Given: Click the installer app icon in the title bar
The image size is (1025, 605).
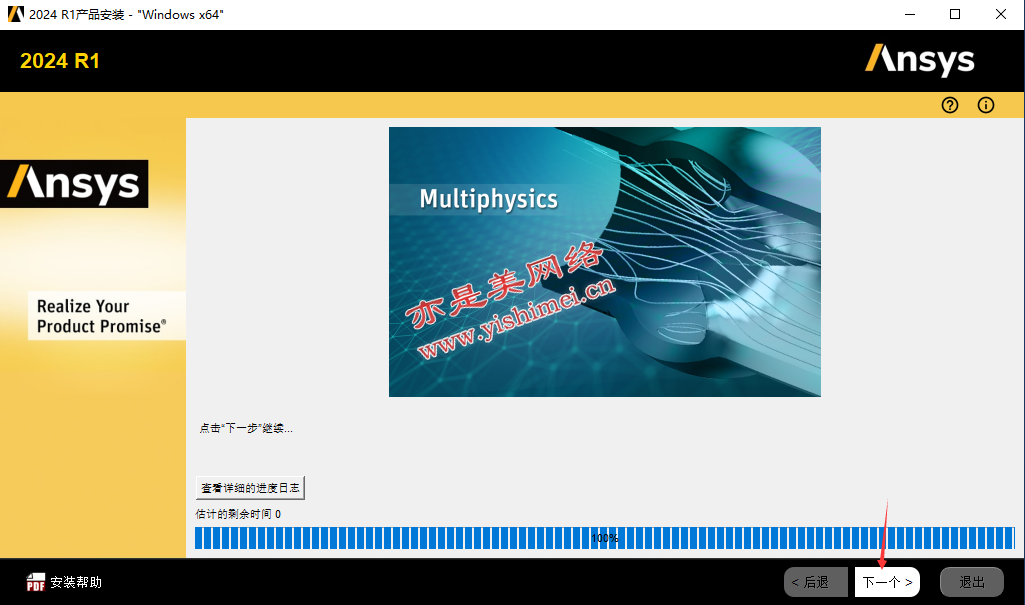Looking at the screenshot, I should tap(16, 14).
